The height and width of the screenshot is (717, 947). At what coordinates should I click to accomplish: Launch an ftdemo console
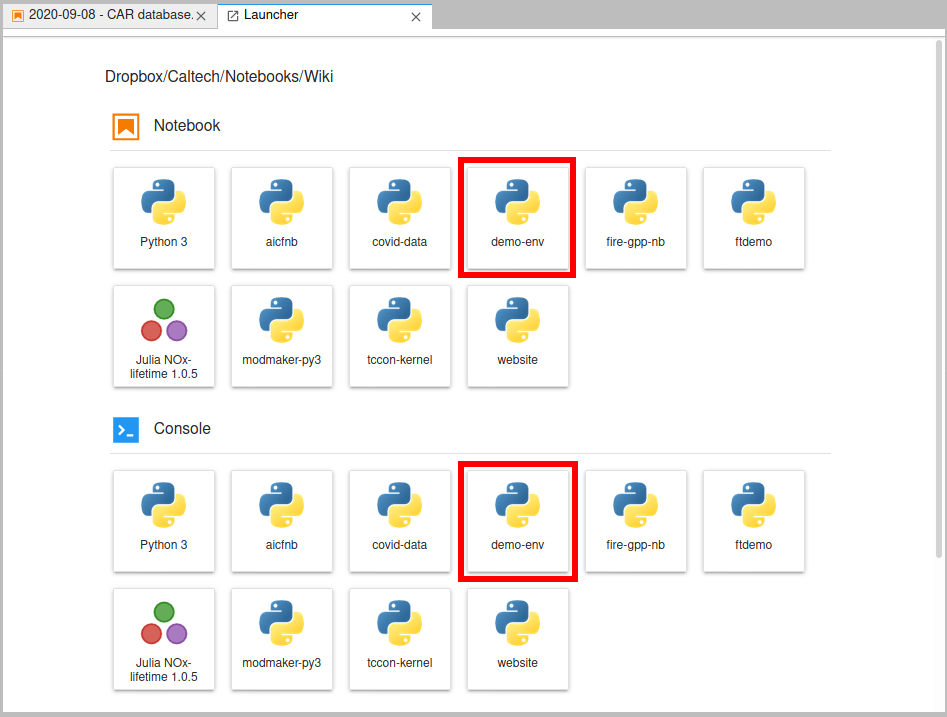tap(753, 521)
